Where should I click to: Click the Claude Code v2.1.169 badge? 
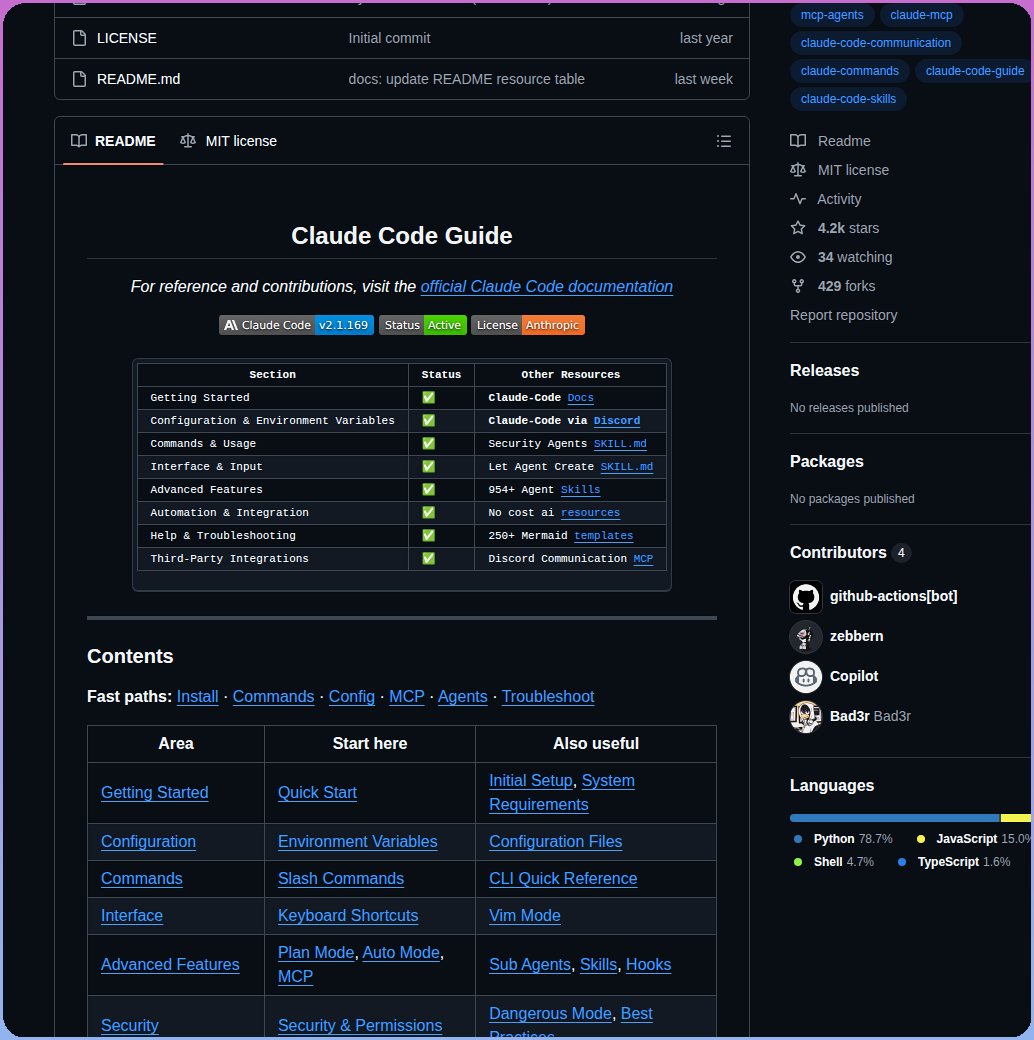click(x=296, y=325)
